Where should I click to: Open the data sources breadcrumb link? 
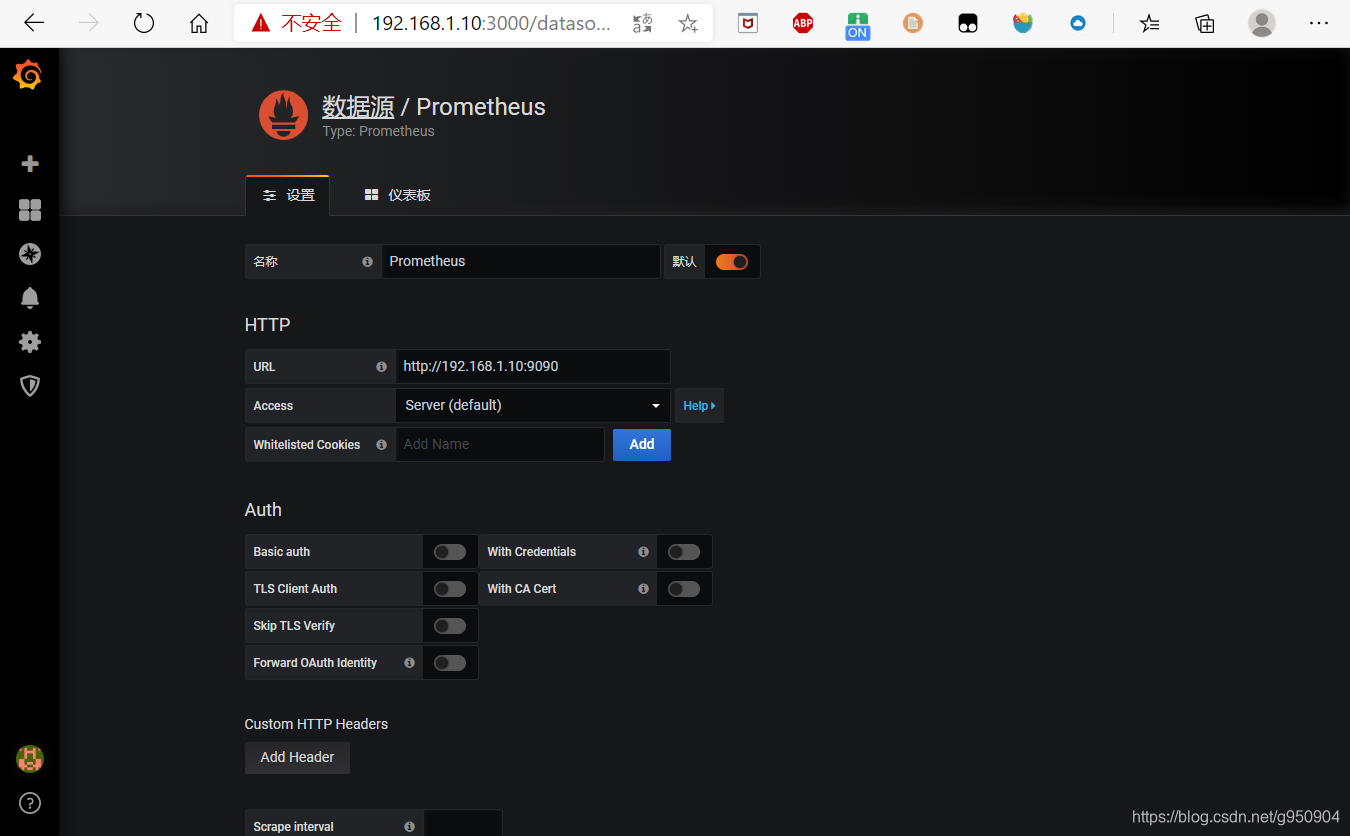coord(358,107)
